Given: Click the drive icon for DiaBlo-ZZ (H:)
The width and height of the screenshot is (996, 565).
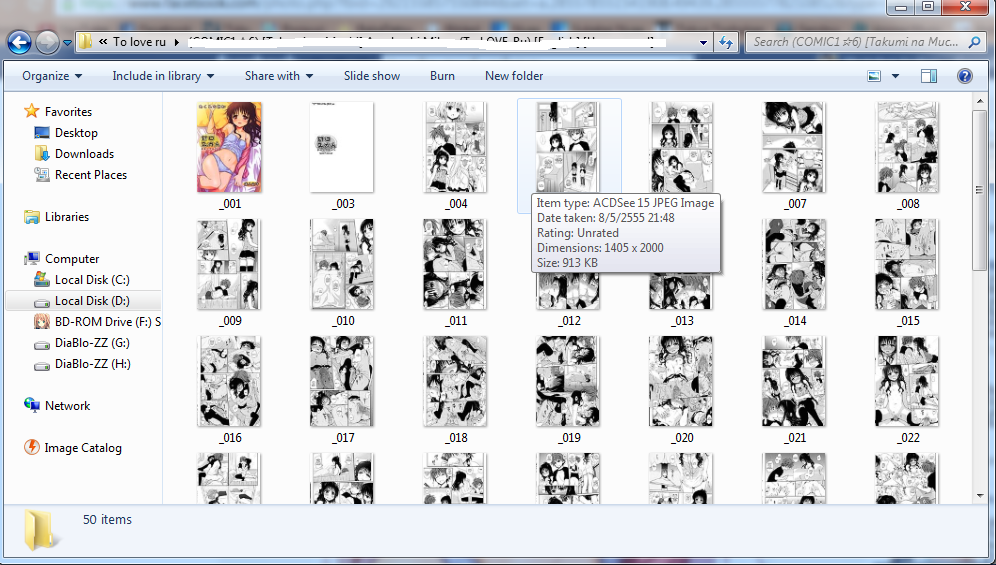Looking at the screenshot, I should tap(42, 364).
